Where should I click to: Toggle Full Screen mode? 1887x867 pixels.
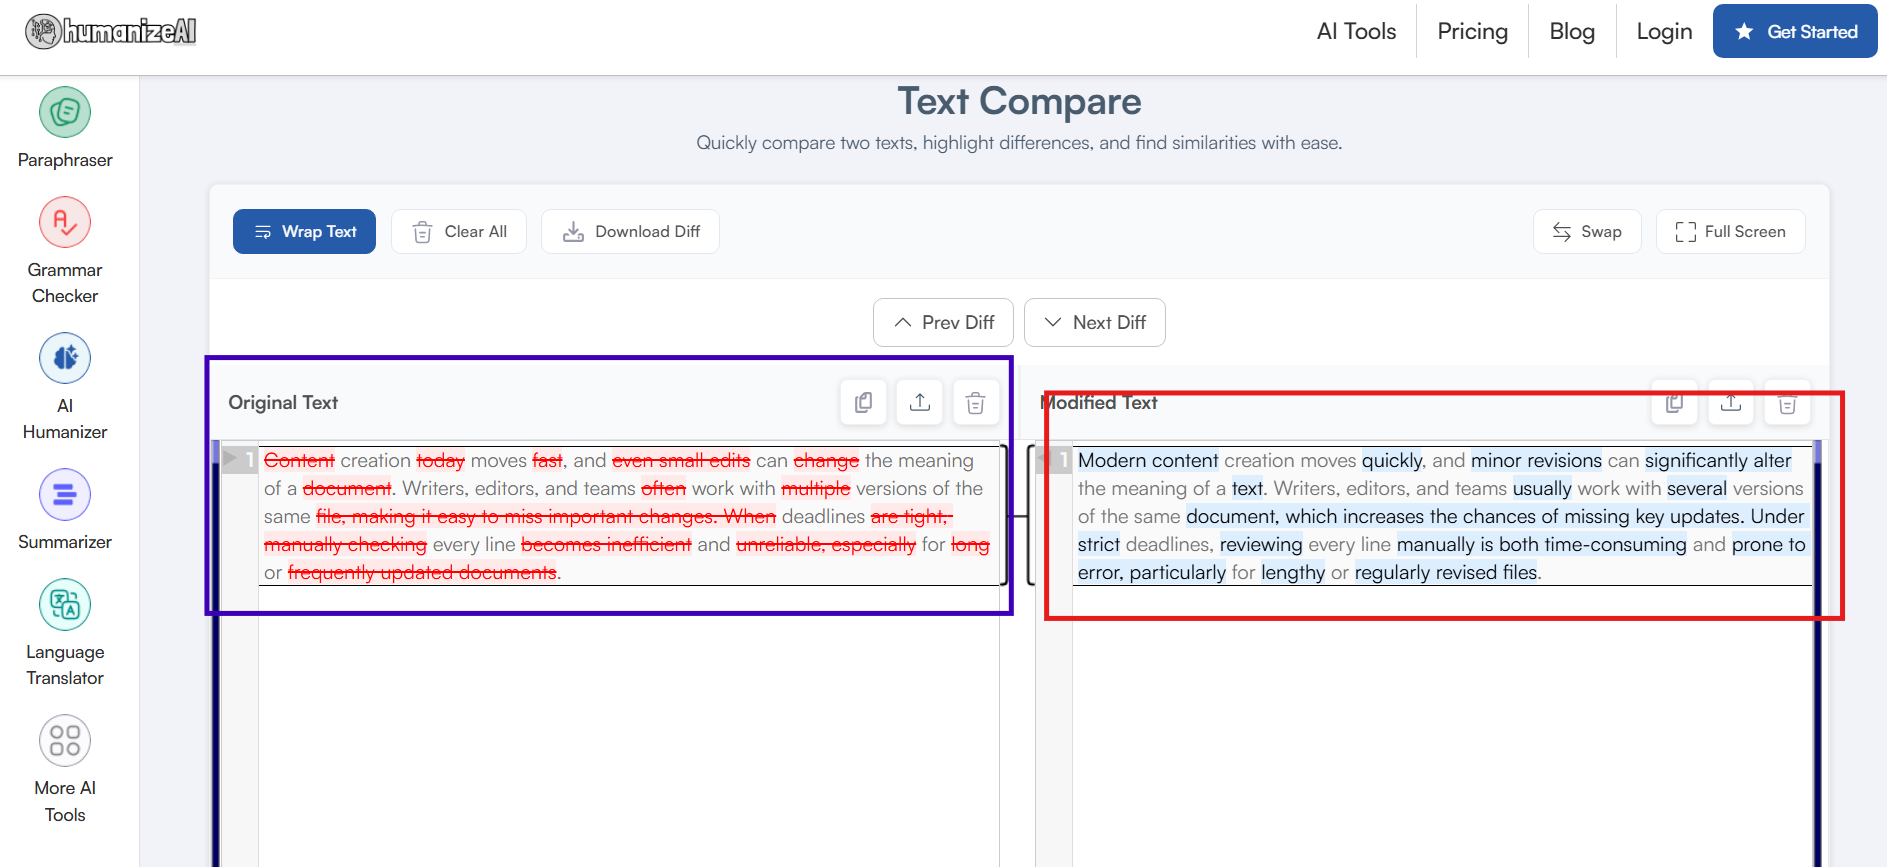(1730, 231)
